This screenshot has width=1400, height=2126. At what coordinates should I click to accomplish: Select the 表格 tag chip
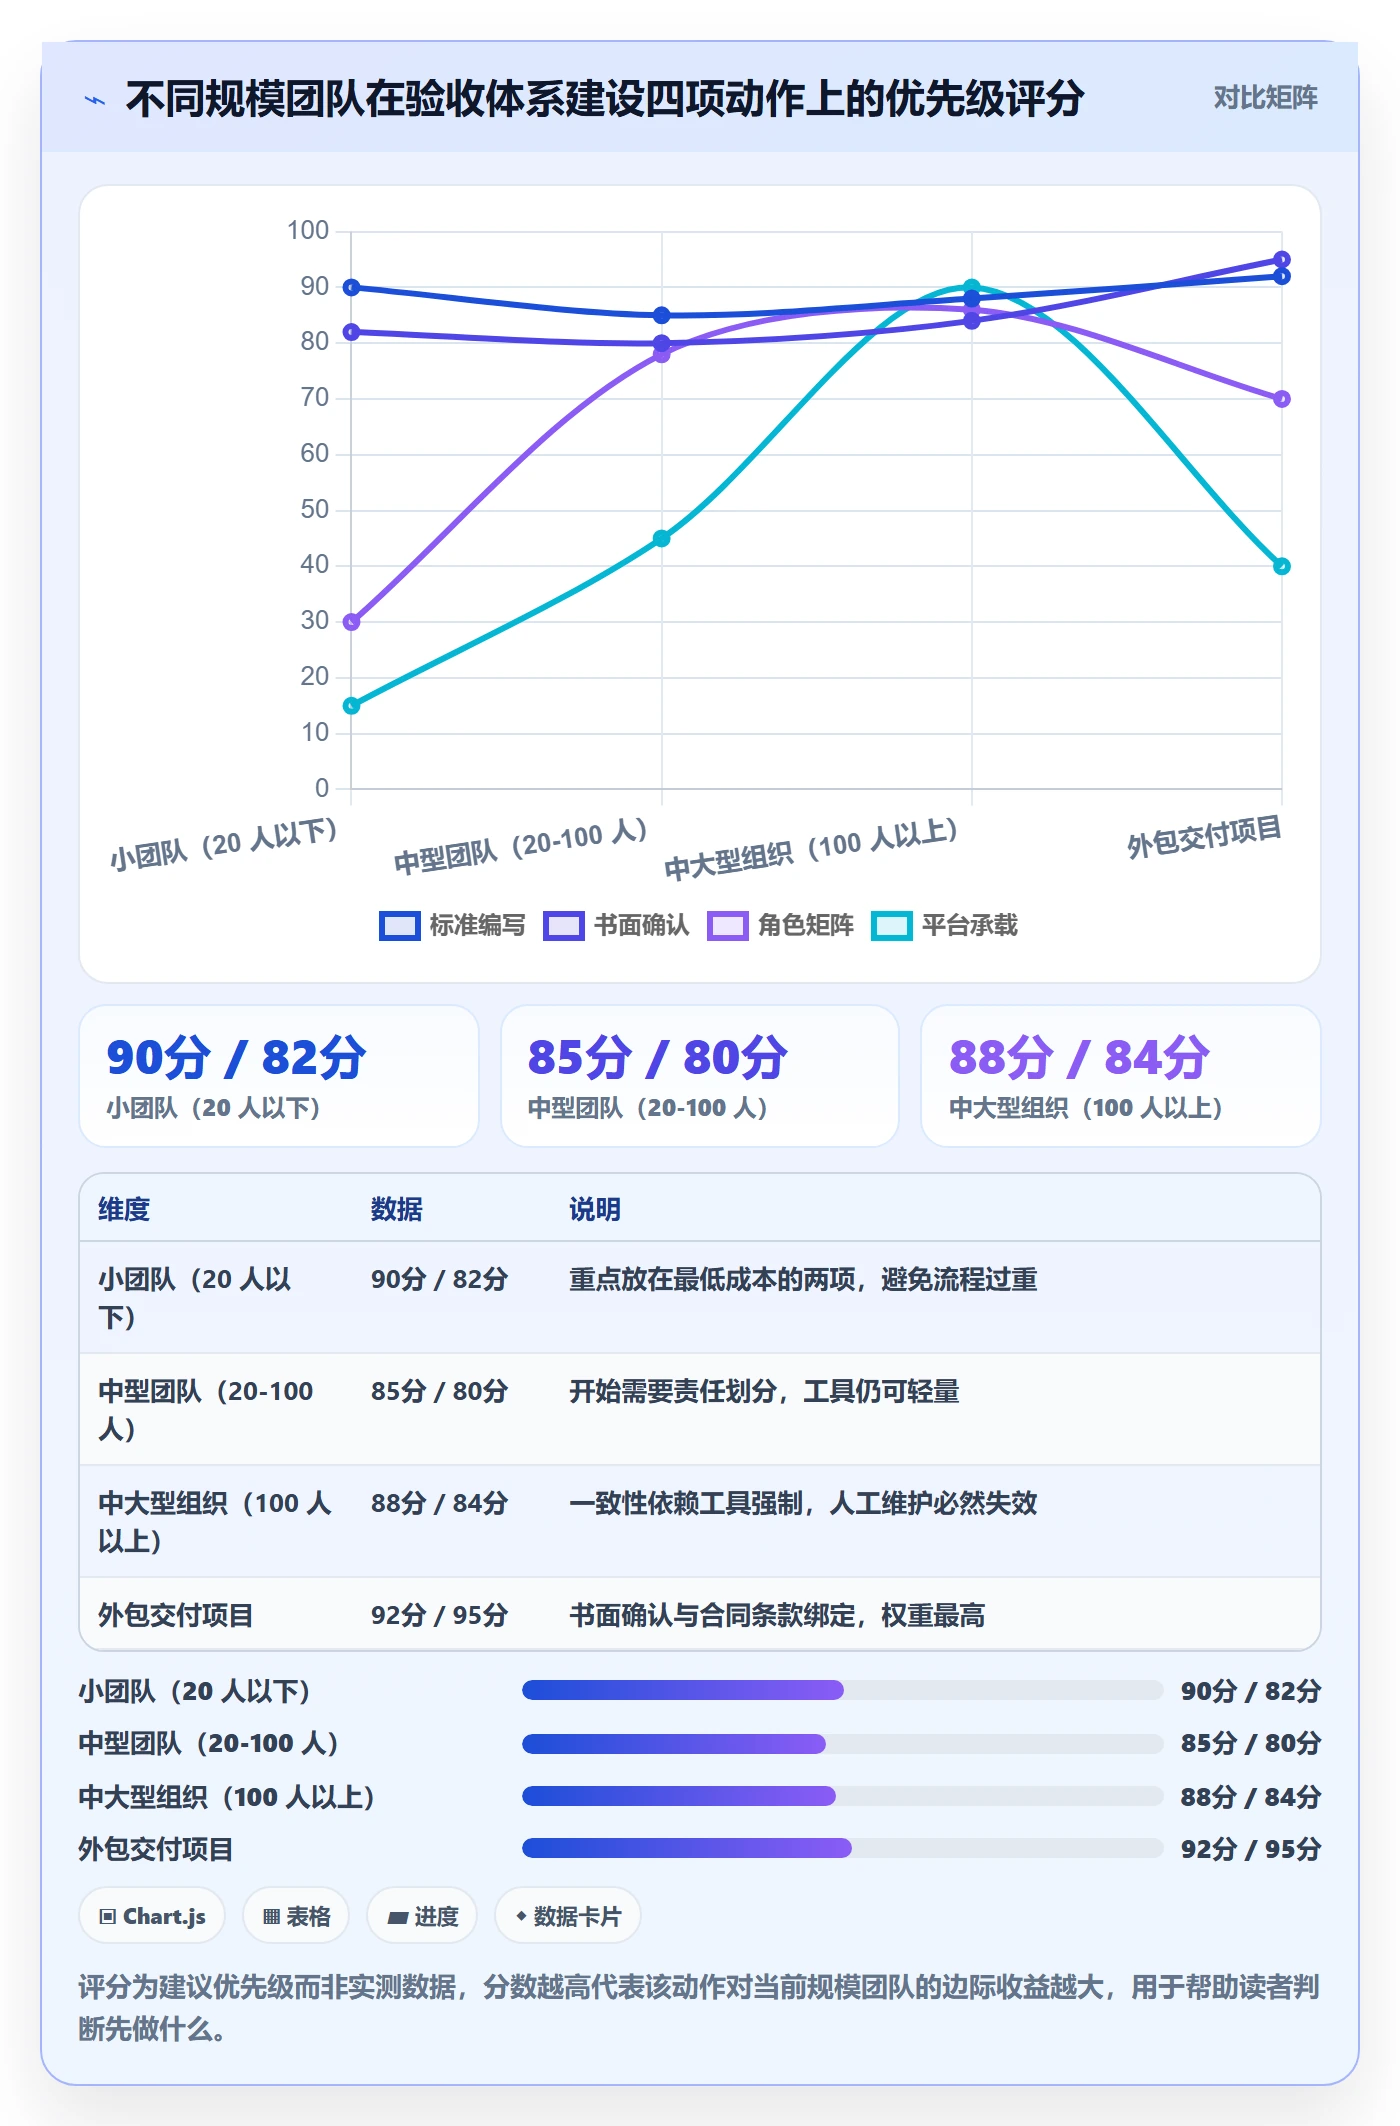coord(296,1916)
